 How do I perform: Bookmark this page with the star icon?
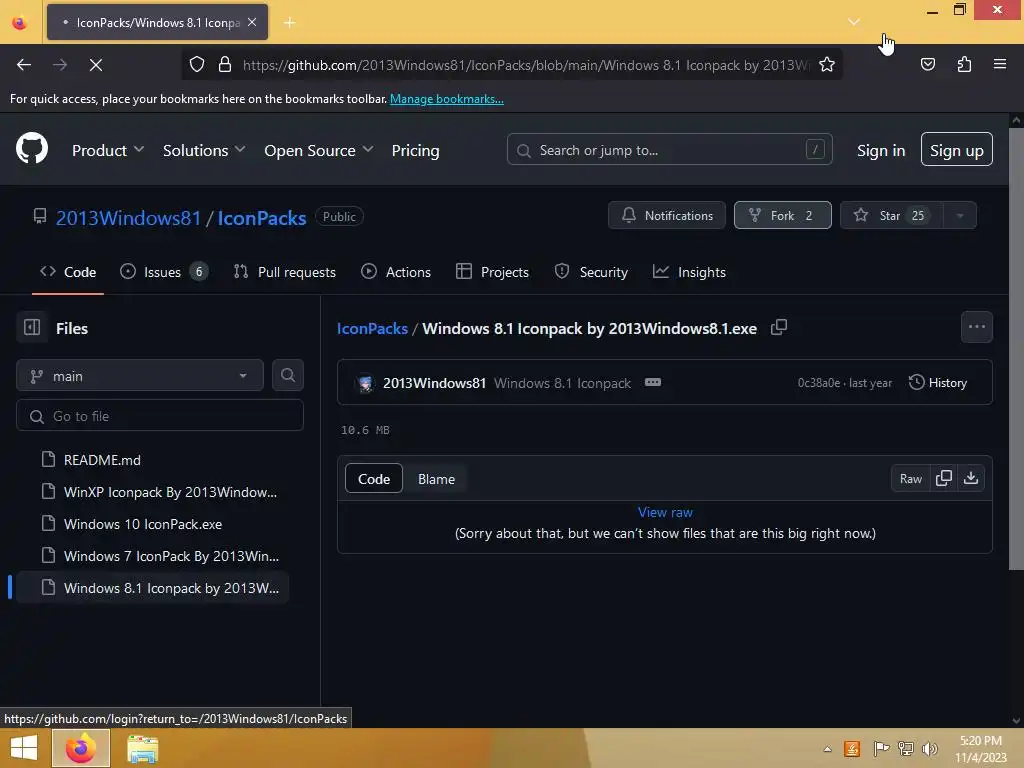pyautogui.click(x=827, y=65)
